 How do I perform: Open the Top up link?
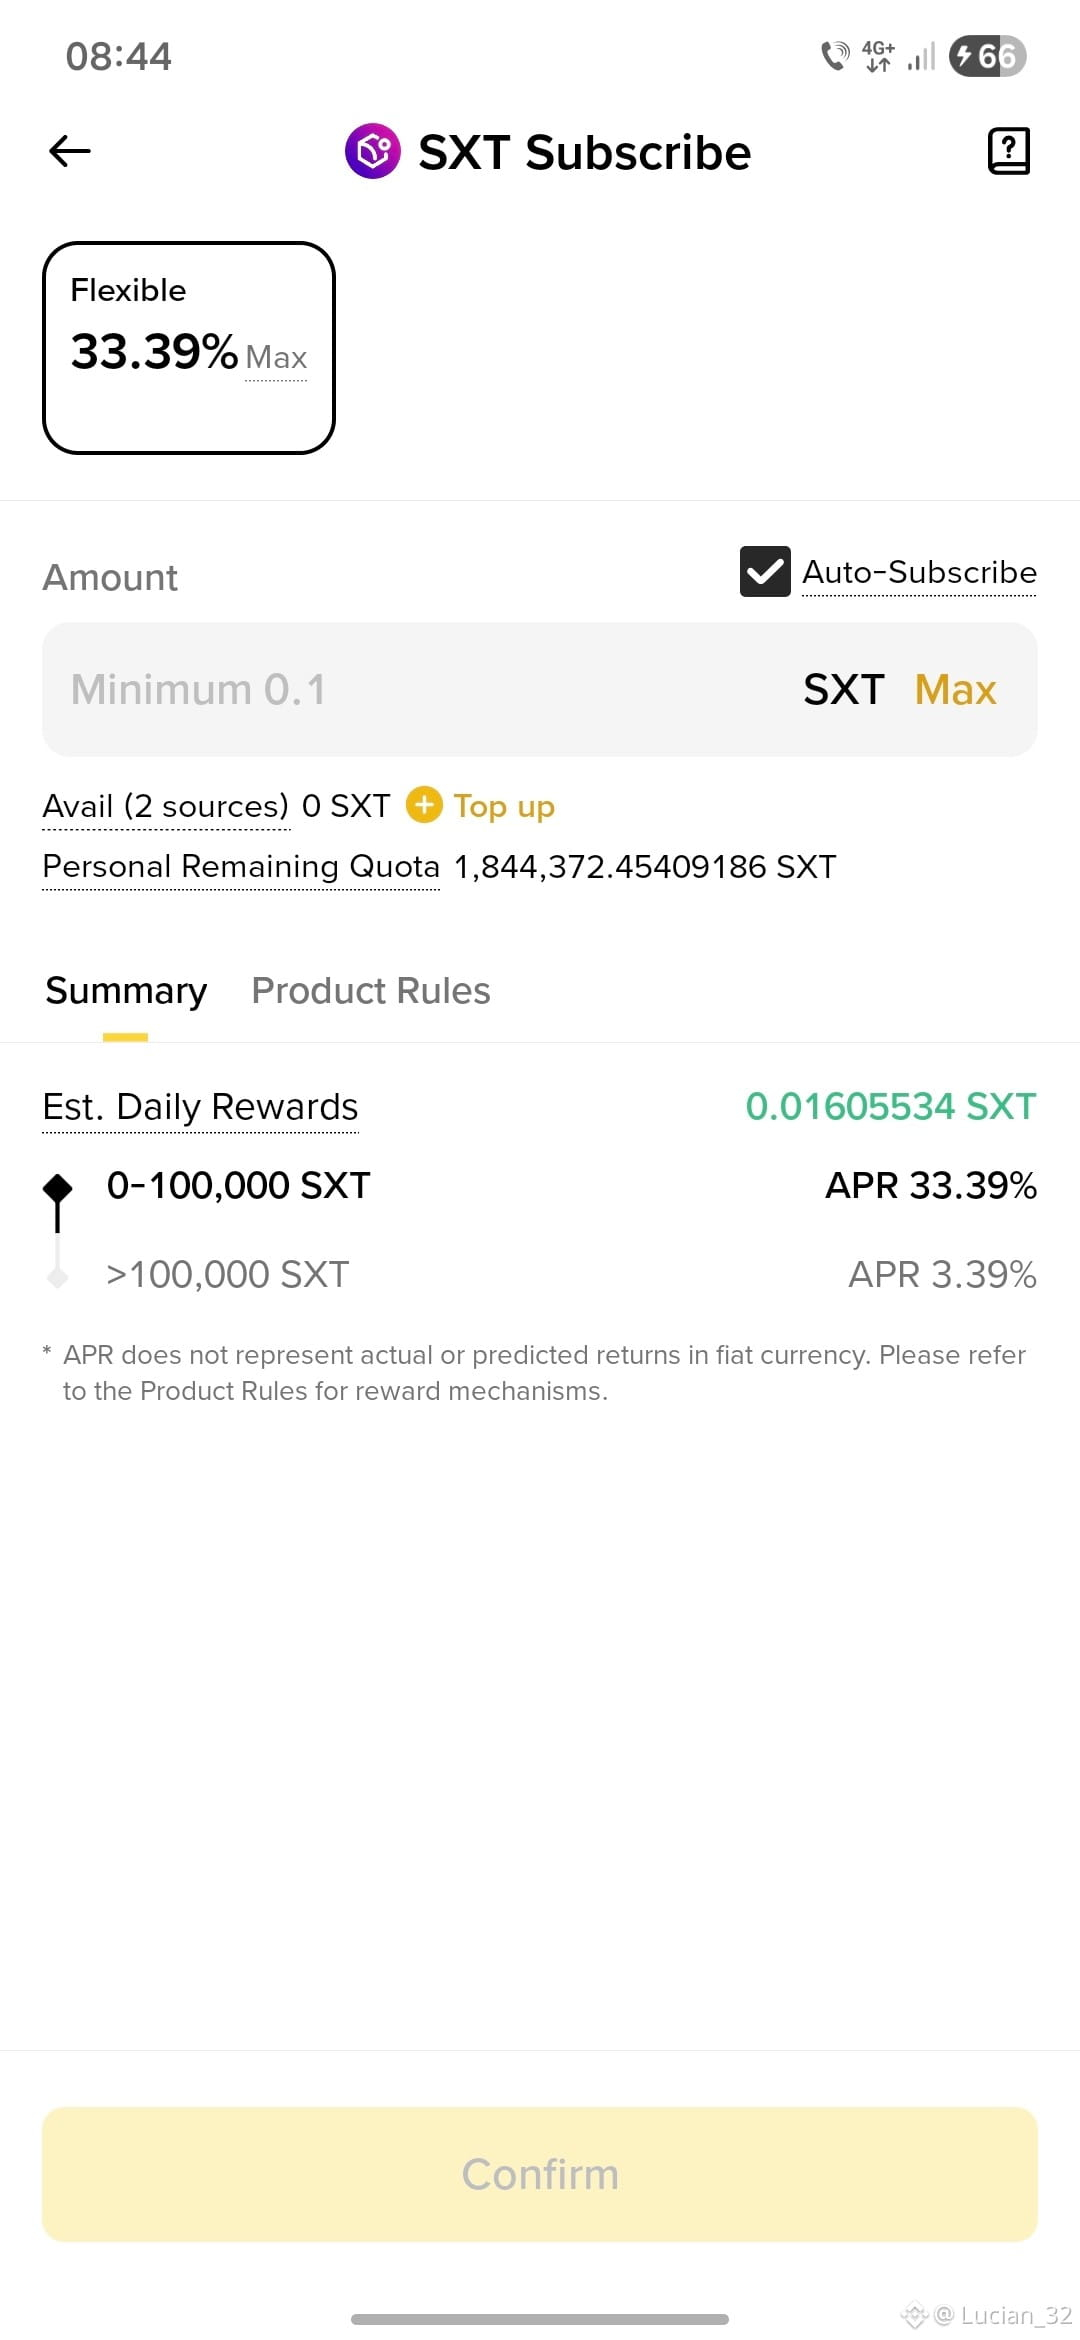click(x=504, y=806)
